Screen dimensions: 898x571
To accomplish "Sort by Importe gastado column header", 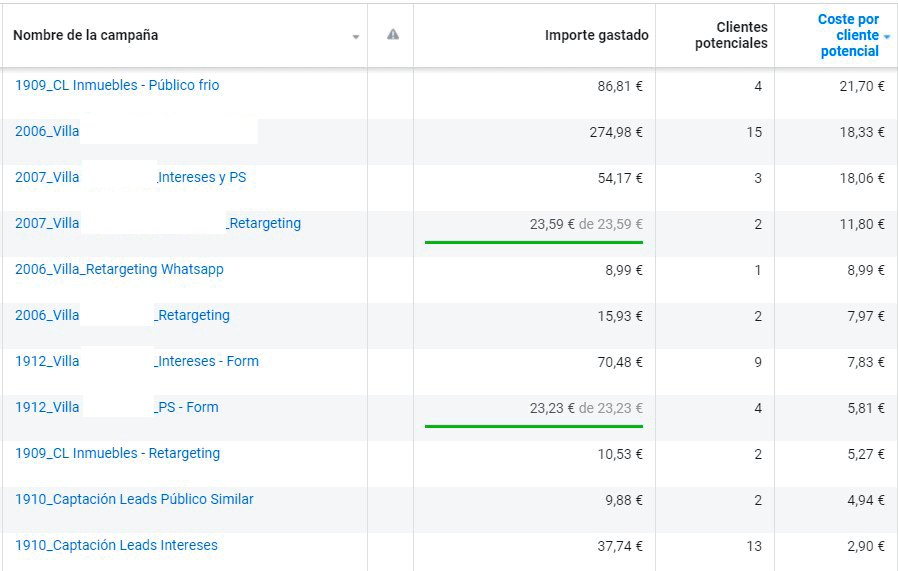I will pyautogui.click(x=596, y=35).
